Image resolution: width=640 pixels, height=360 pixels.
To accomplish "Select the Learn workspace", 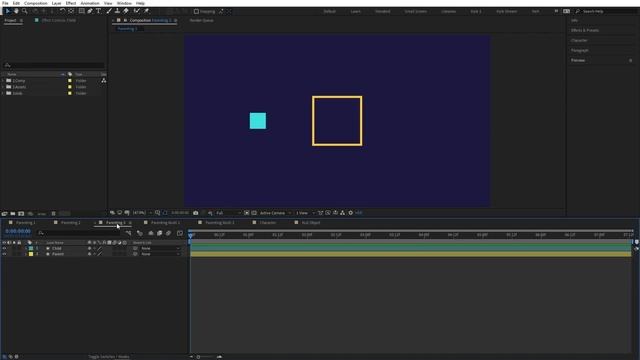I will coord(356,11).
